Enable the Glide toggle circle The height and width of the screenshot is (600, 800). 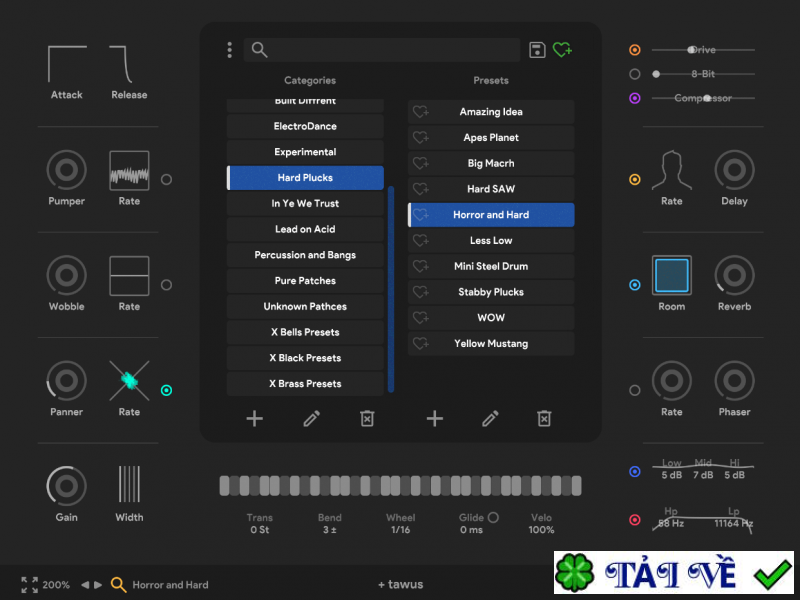pyautogui.click(x=493, y=517)
